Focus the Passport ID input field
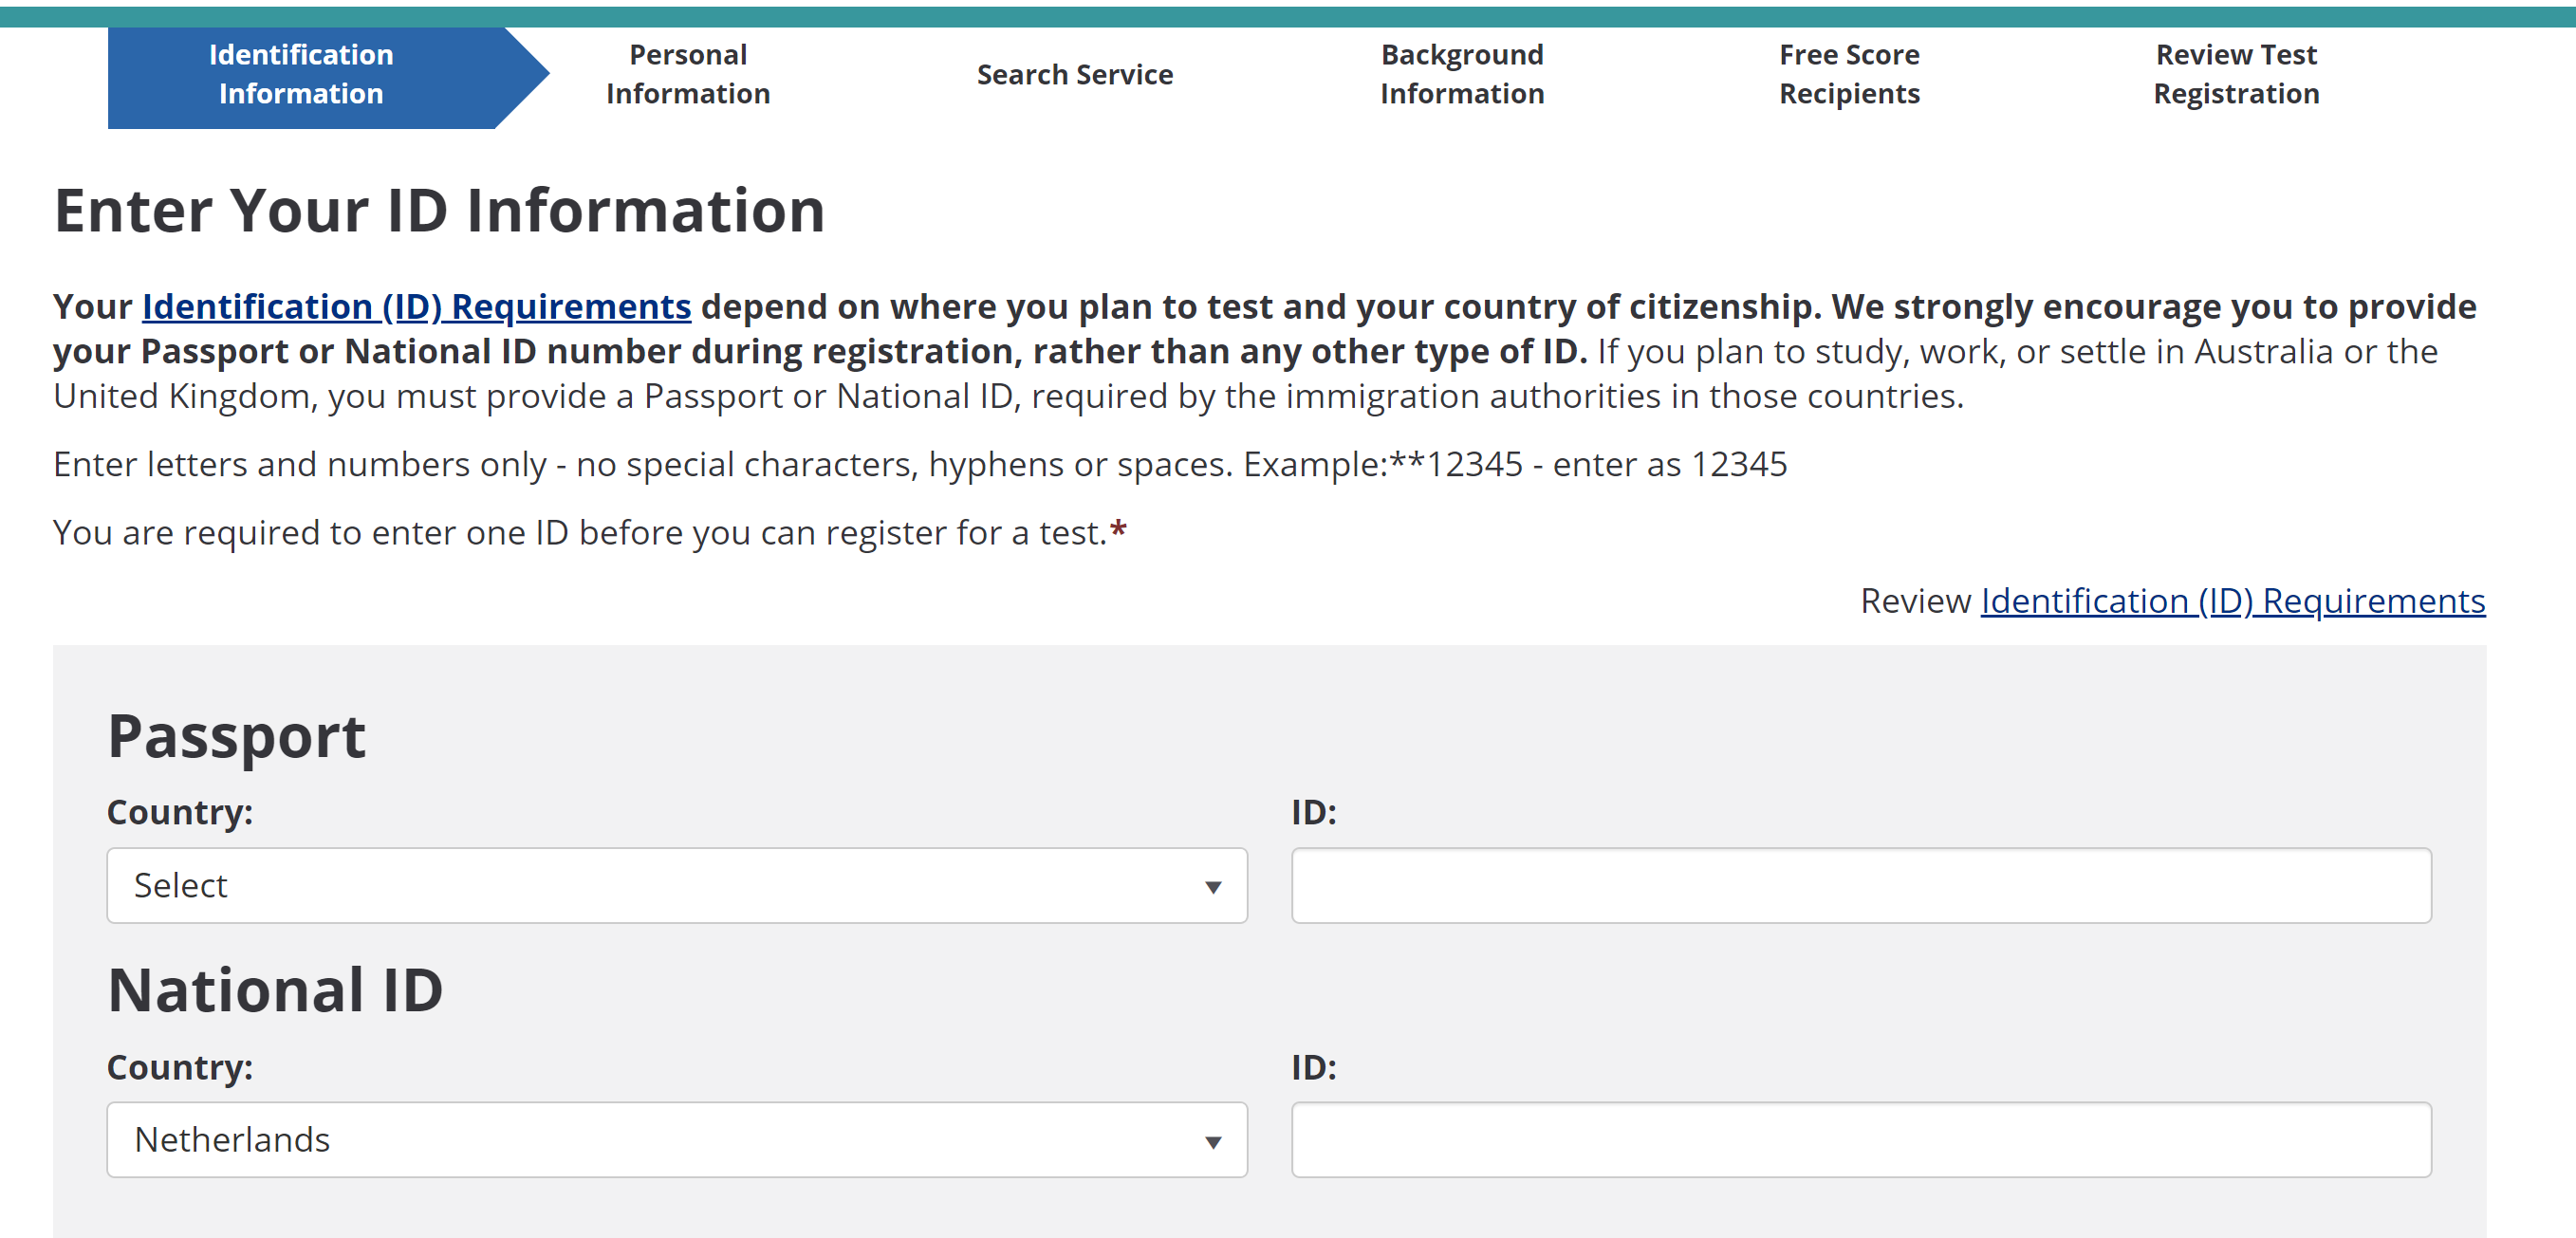Screen dimensions: 2576x1238 1861,885
